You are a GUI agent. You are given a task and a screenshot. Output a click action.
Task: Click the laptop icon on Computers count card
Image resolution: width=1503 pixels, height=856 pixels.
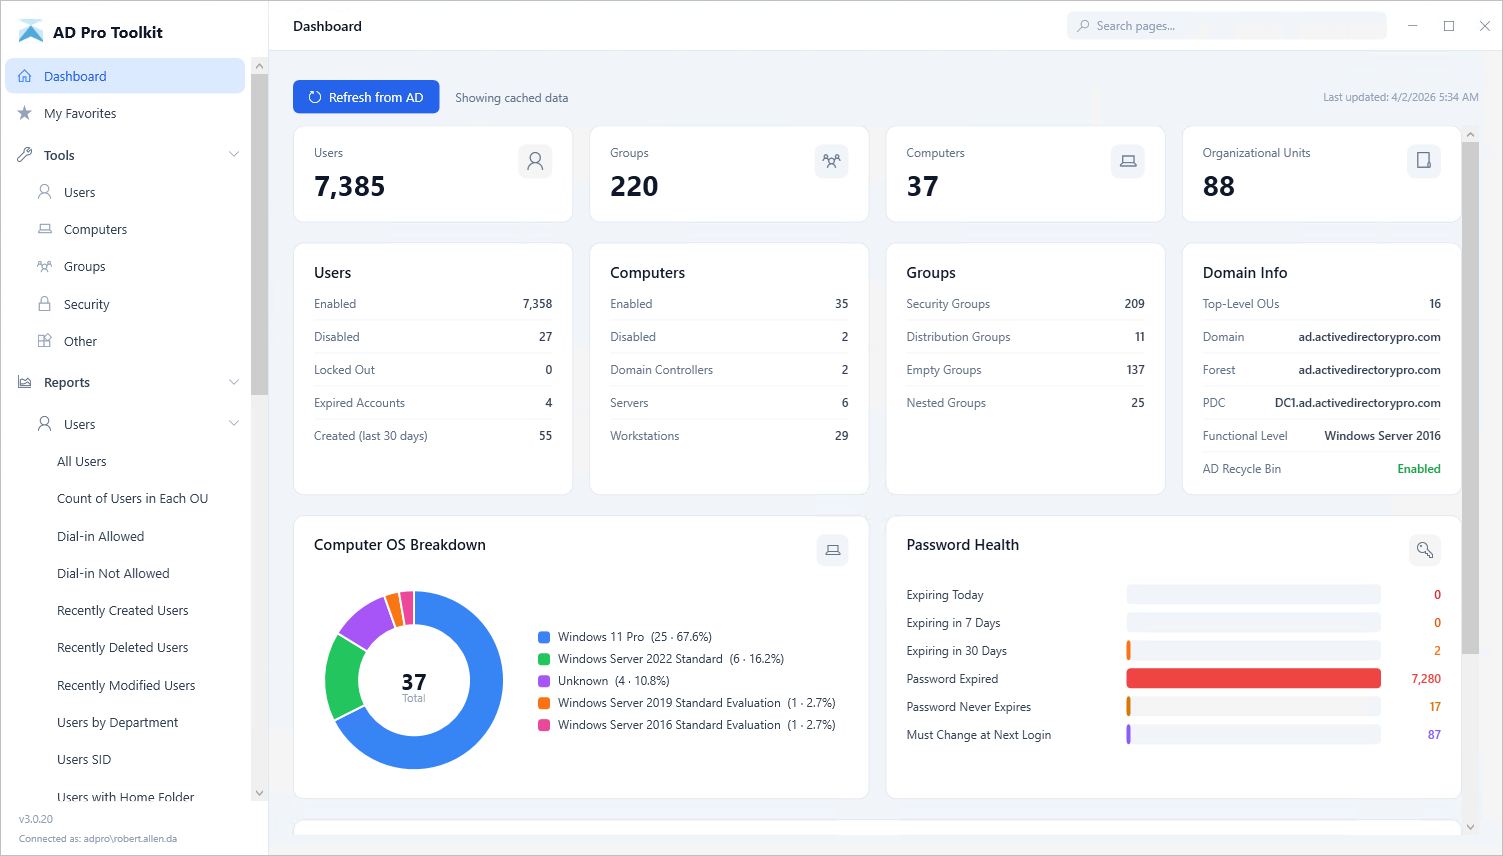click(x=1128, y=161)
